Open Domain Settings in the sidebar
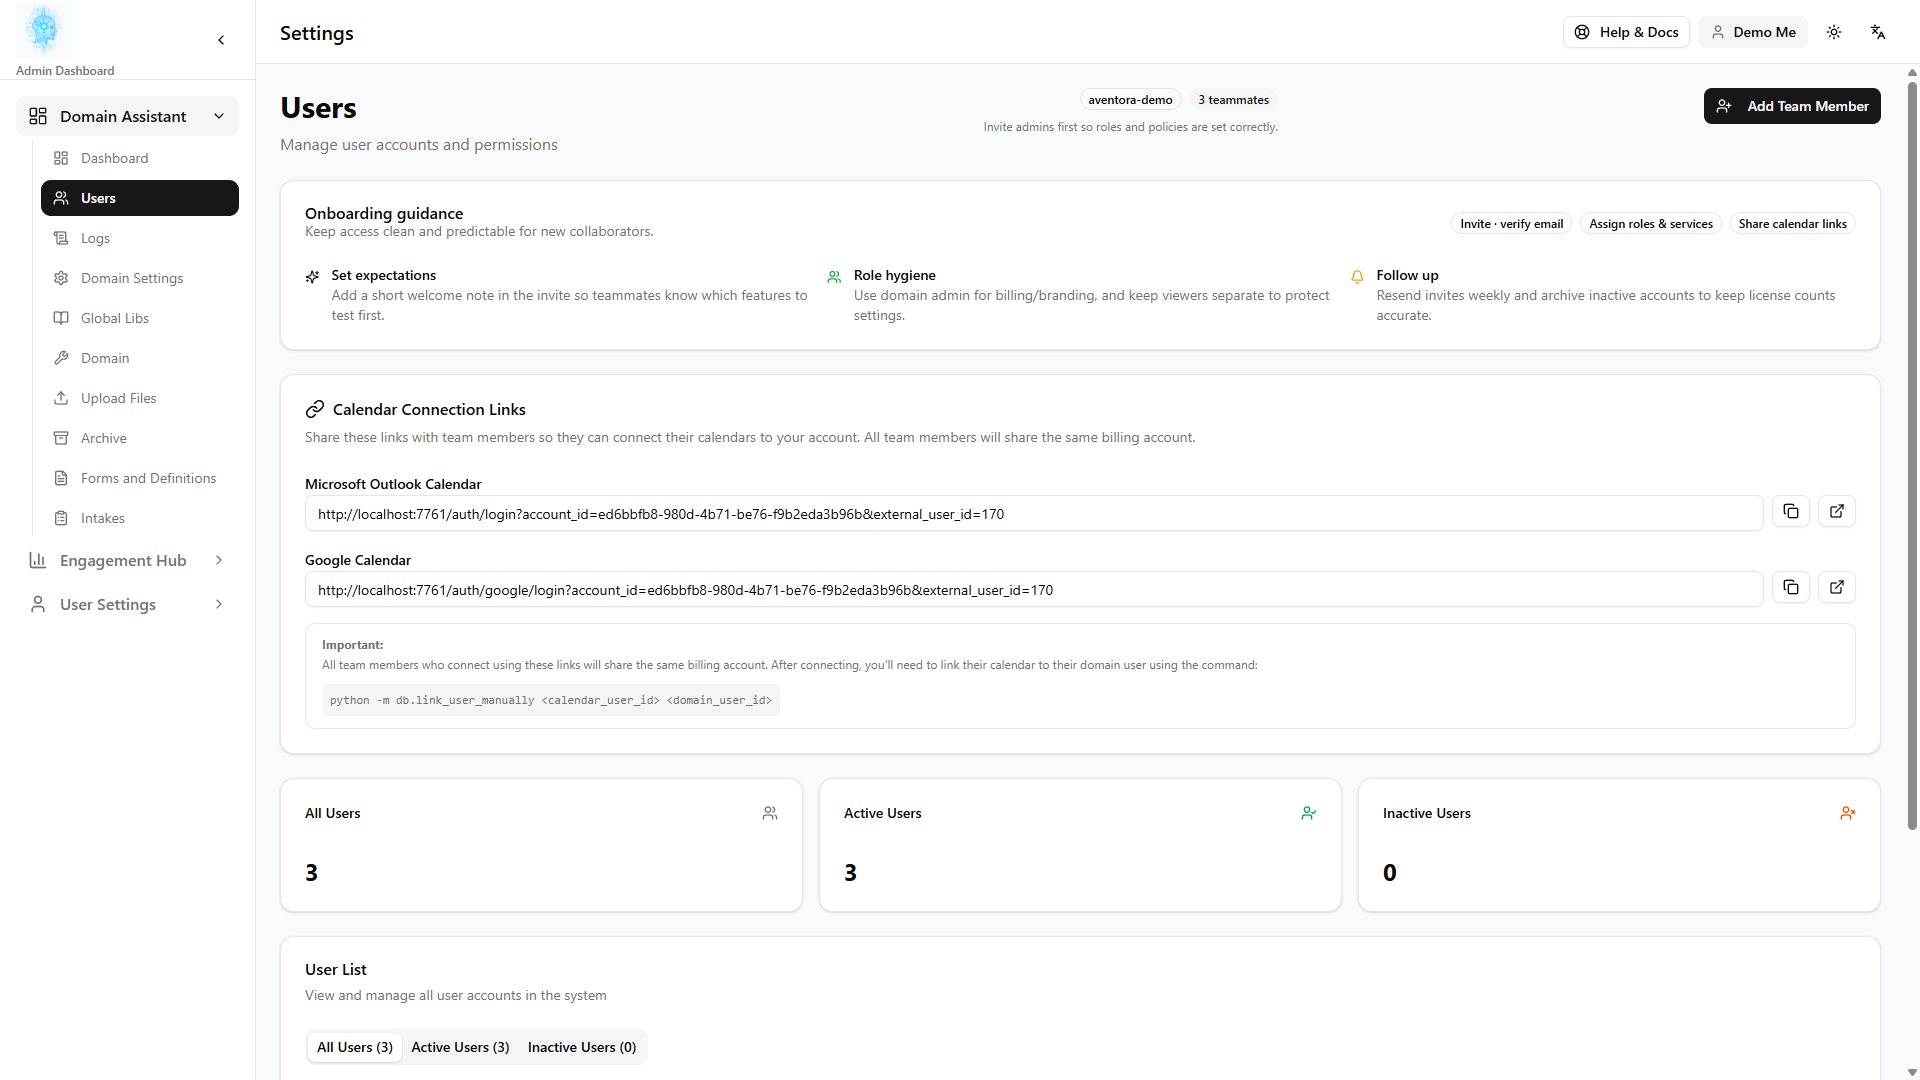Image resolution: width=1920 pixels, height=1080 pixels. (x=140, y=278)
